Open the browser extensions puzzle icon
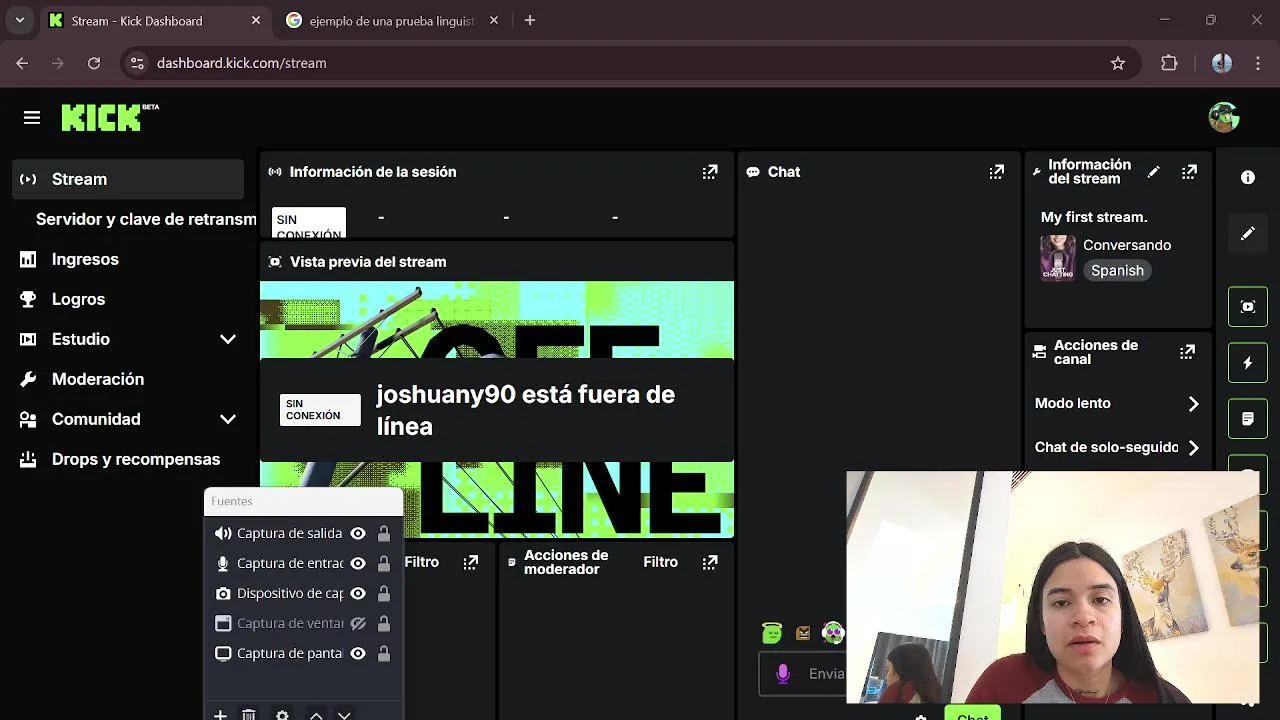Viewport: 1280px width, 720px height. [1169, 63]
